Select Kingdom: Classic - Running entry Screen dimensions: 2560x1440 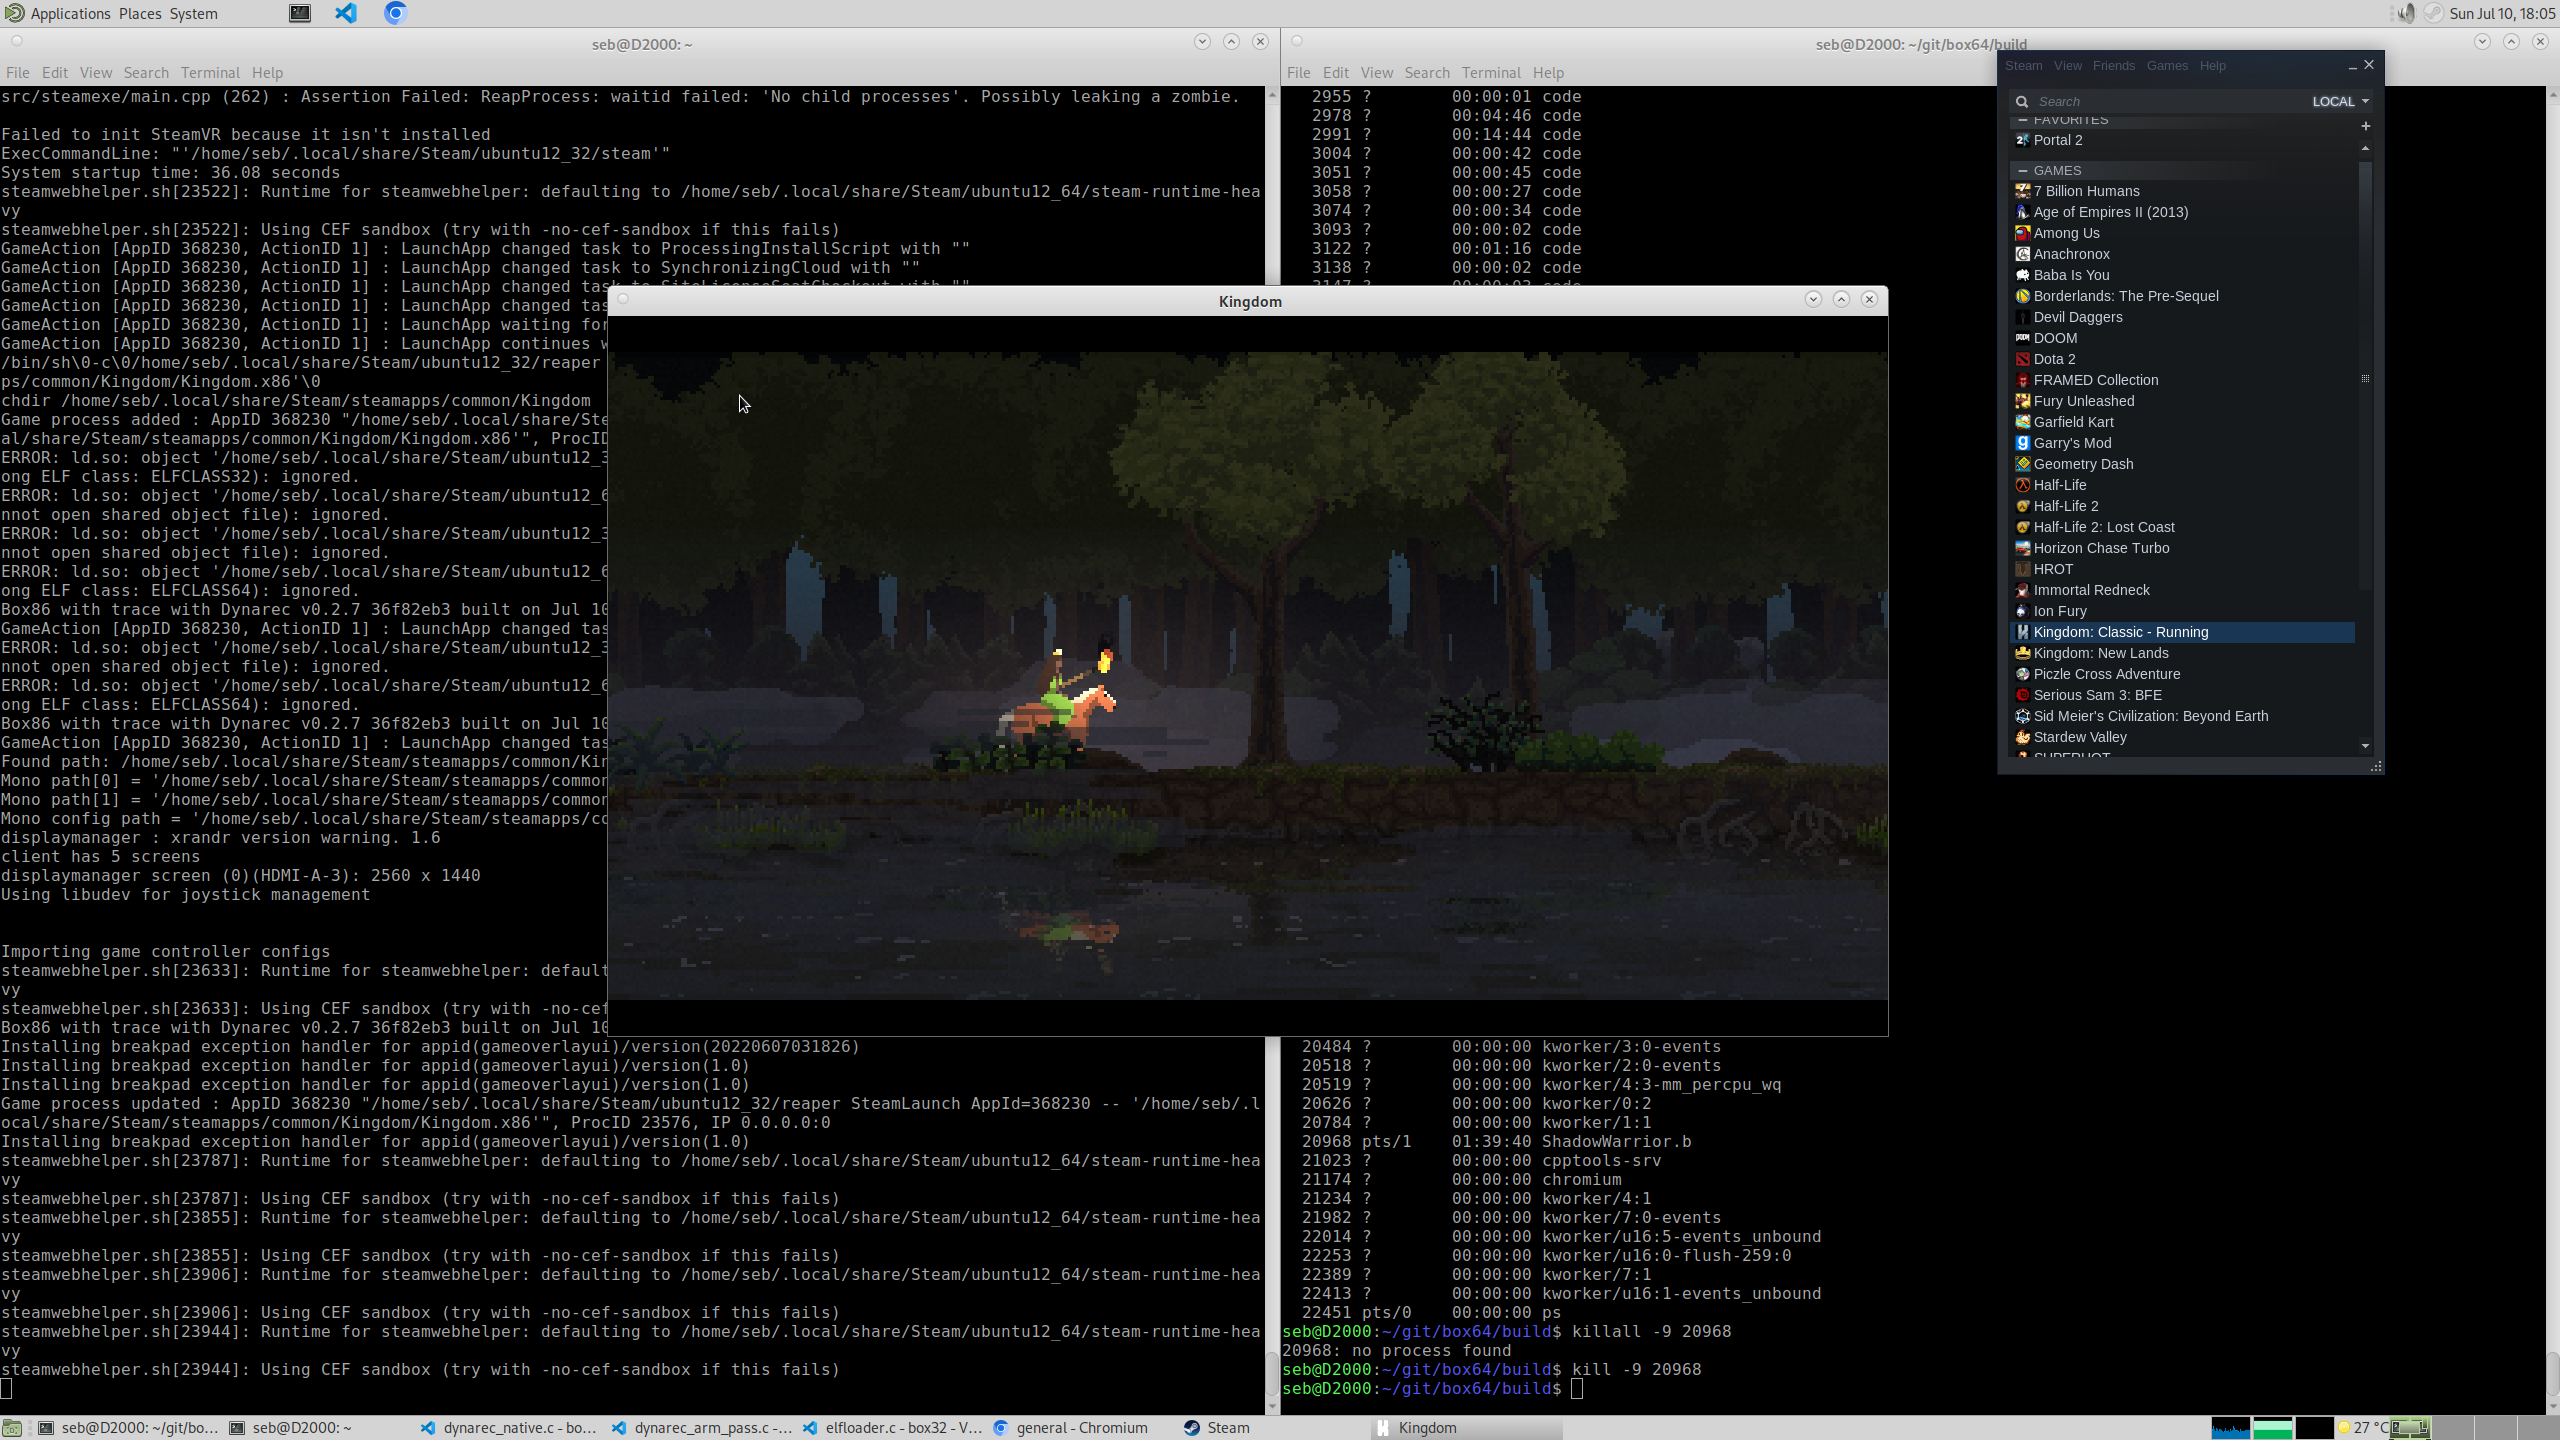[2120, 632]
